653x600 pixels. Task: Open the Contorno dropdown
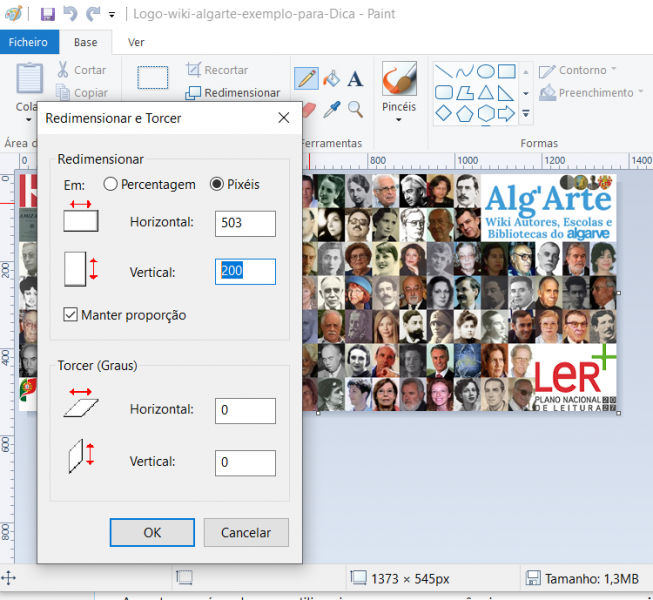tap(578, 70)
